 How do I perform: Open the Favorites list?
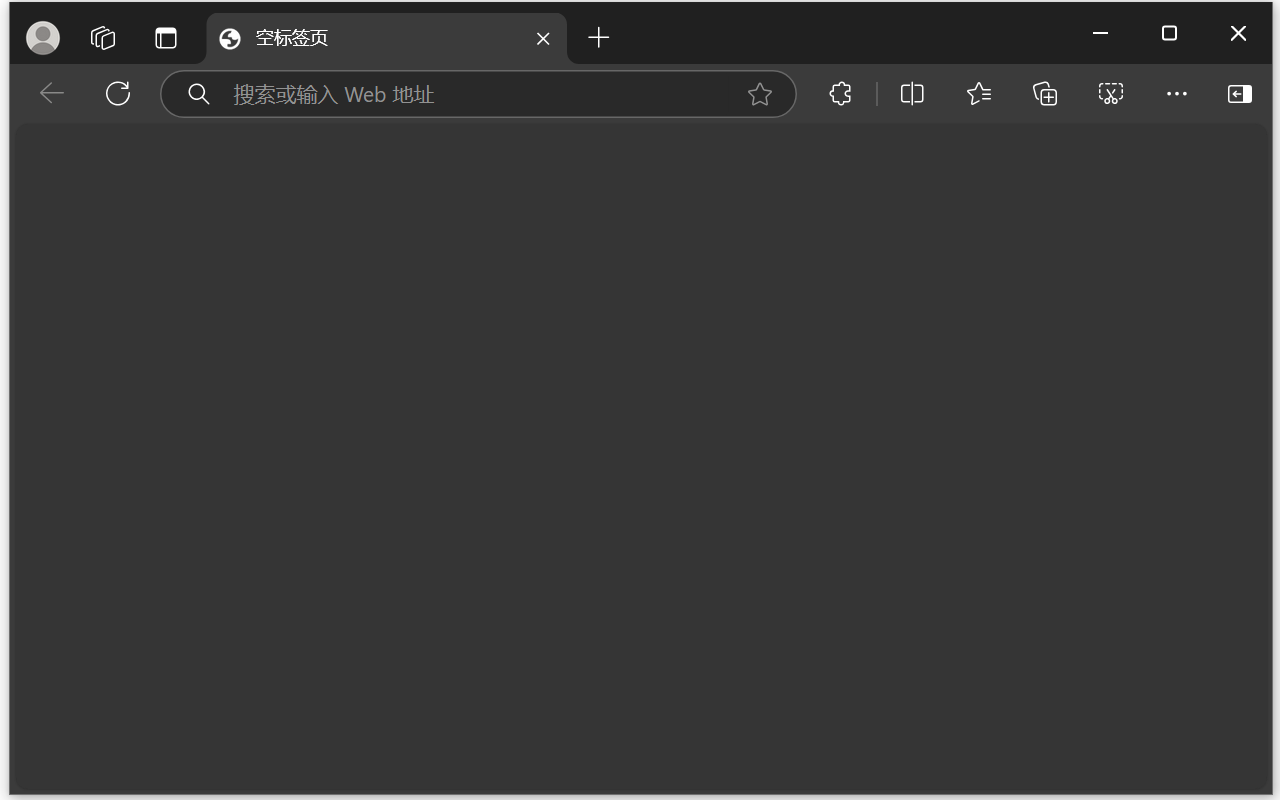point(979,94)
